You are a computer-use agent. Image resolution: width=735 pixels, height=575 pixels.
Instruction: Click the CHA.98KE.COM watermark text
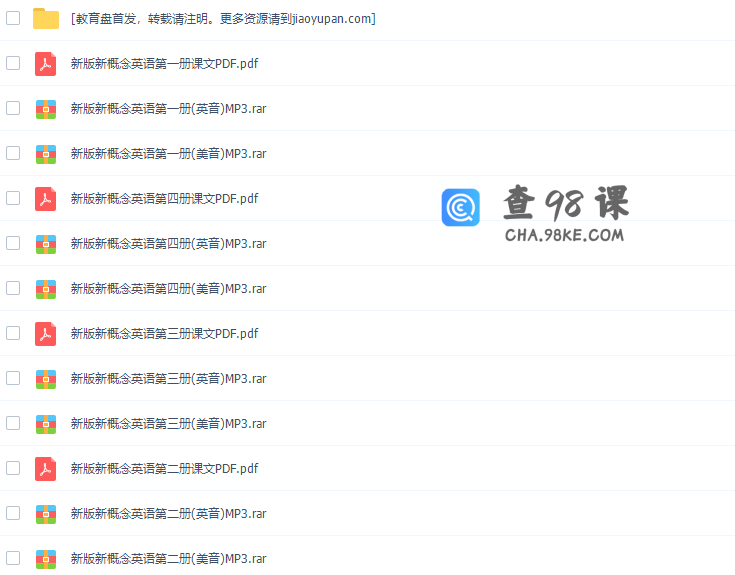click(564, 235)
